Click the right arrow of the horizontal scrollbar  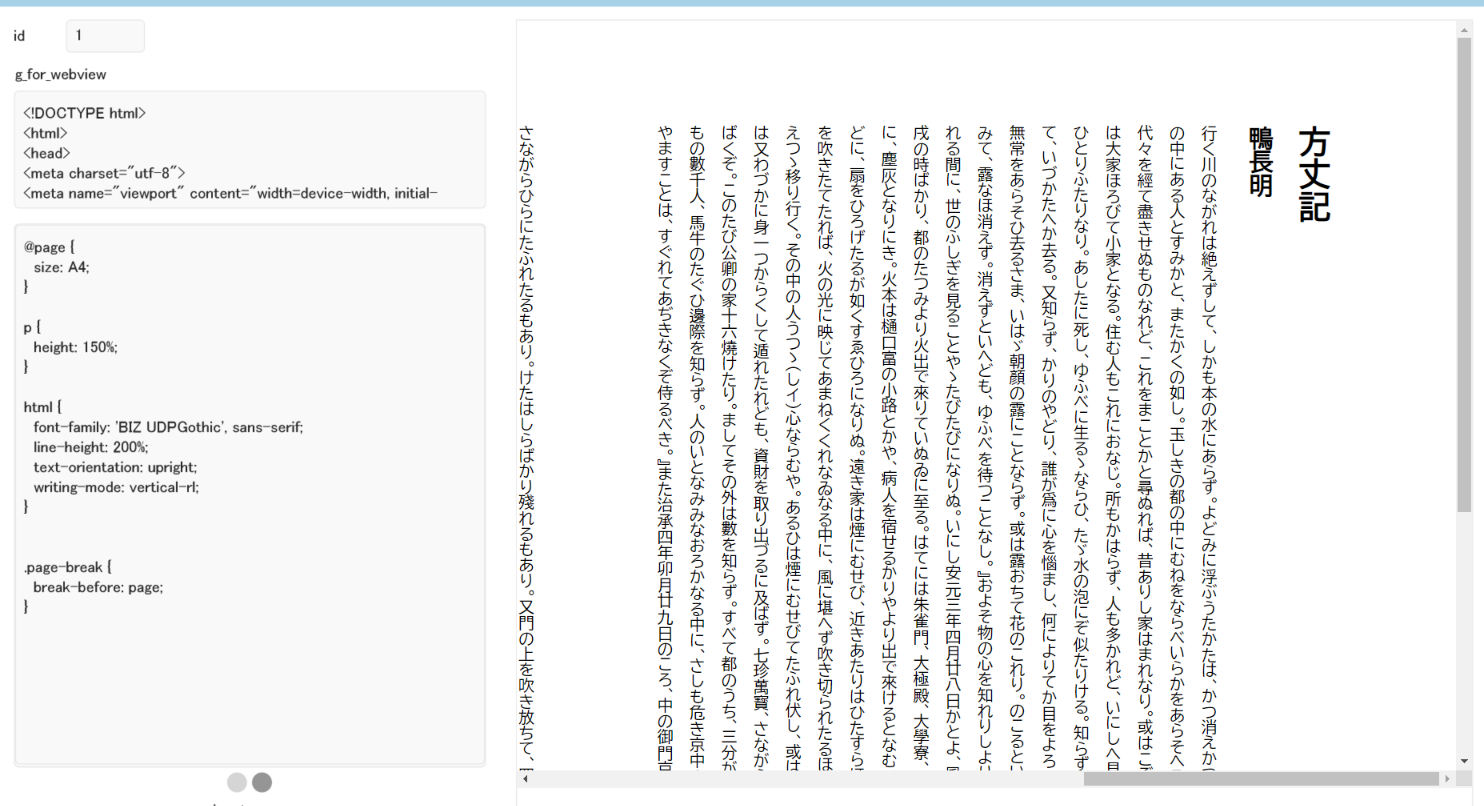click(1447, 778)
